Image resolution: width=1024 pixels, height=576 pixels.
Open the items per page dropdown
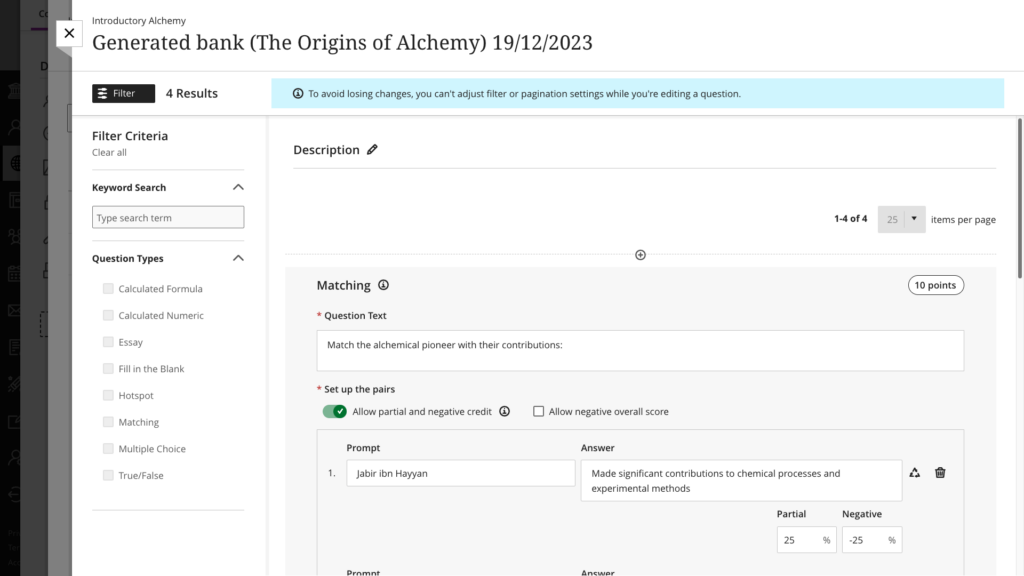901,219
